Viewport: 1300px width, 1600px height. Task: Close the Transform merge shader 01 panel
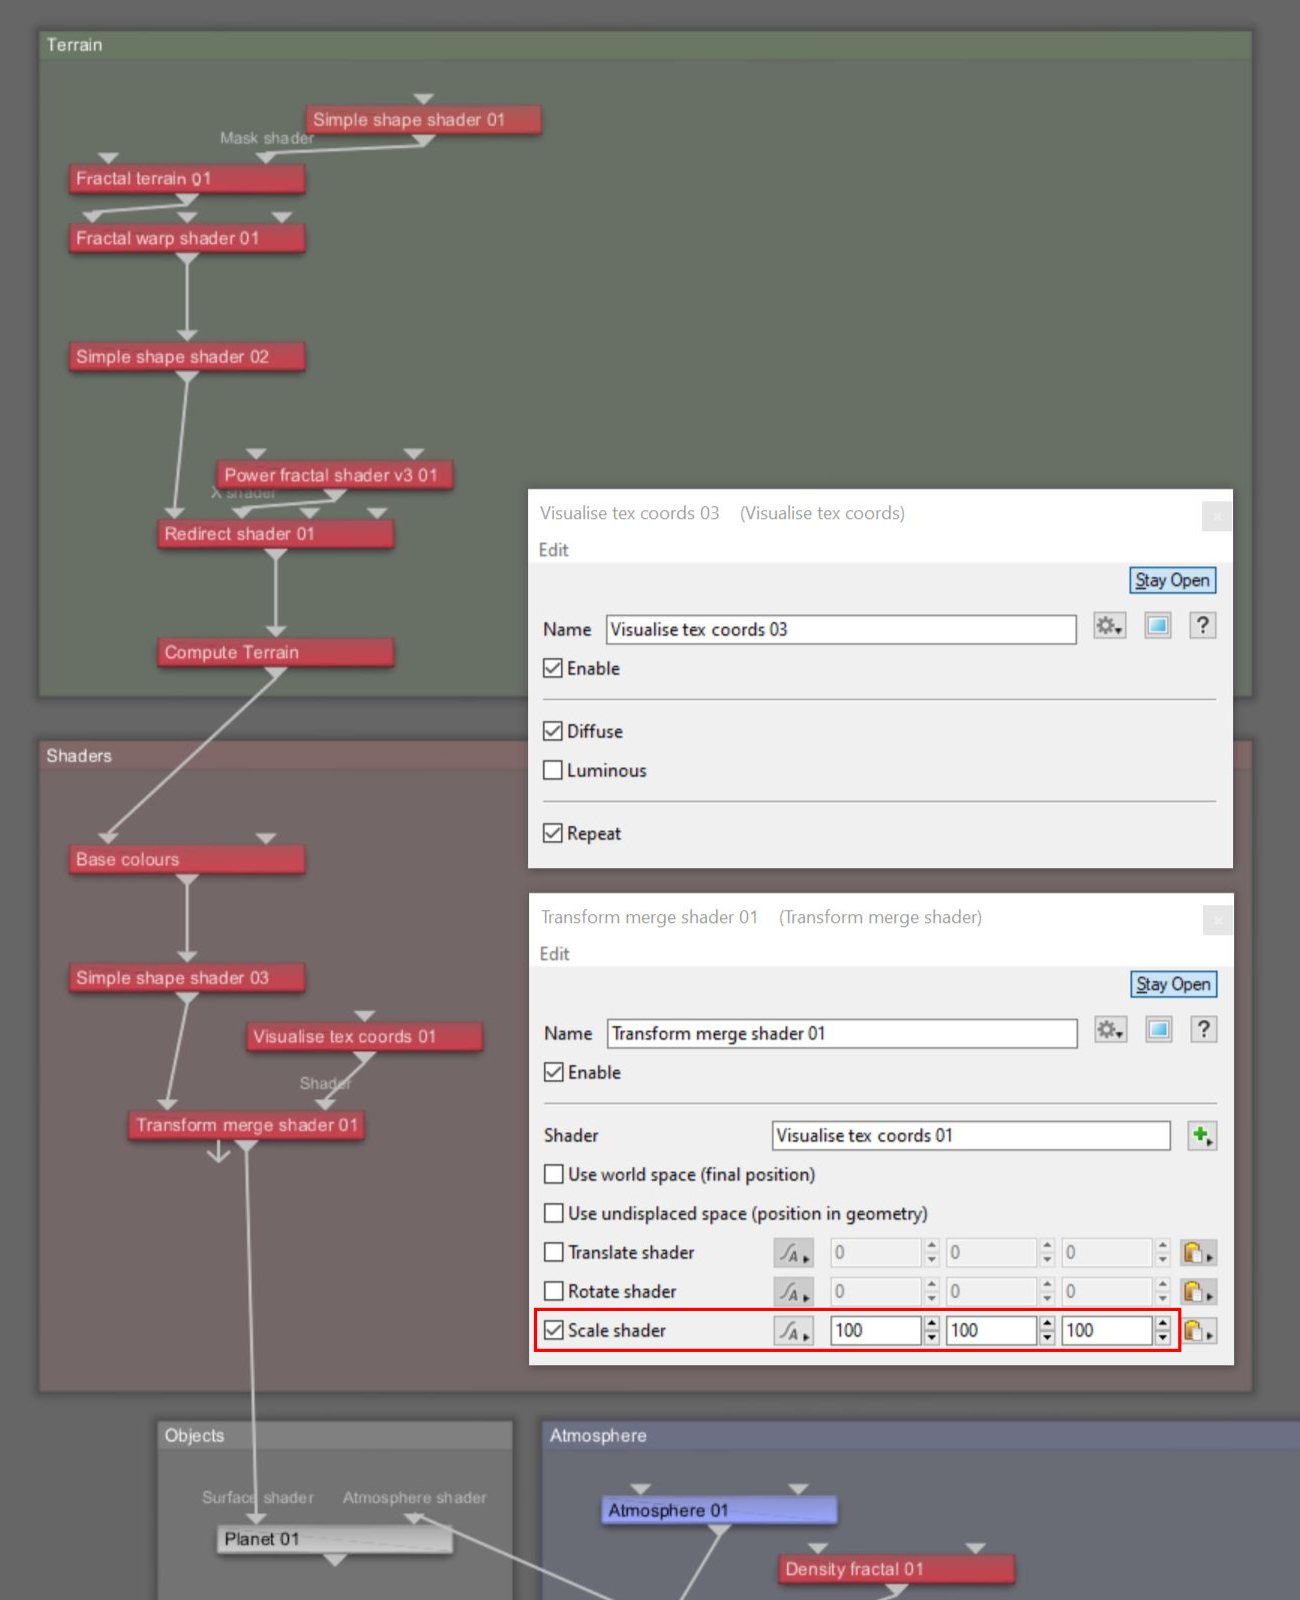pos(1218,920)
